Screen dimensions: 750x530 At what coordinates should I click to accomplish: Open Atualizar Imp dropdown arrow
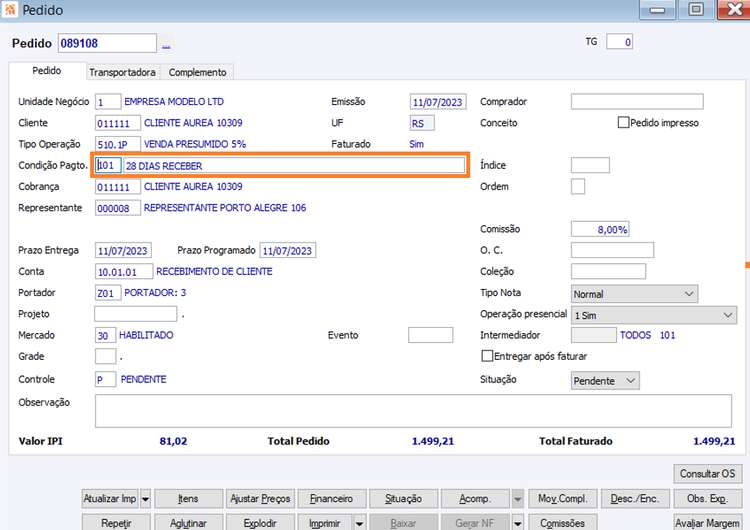[145, 499]
